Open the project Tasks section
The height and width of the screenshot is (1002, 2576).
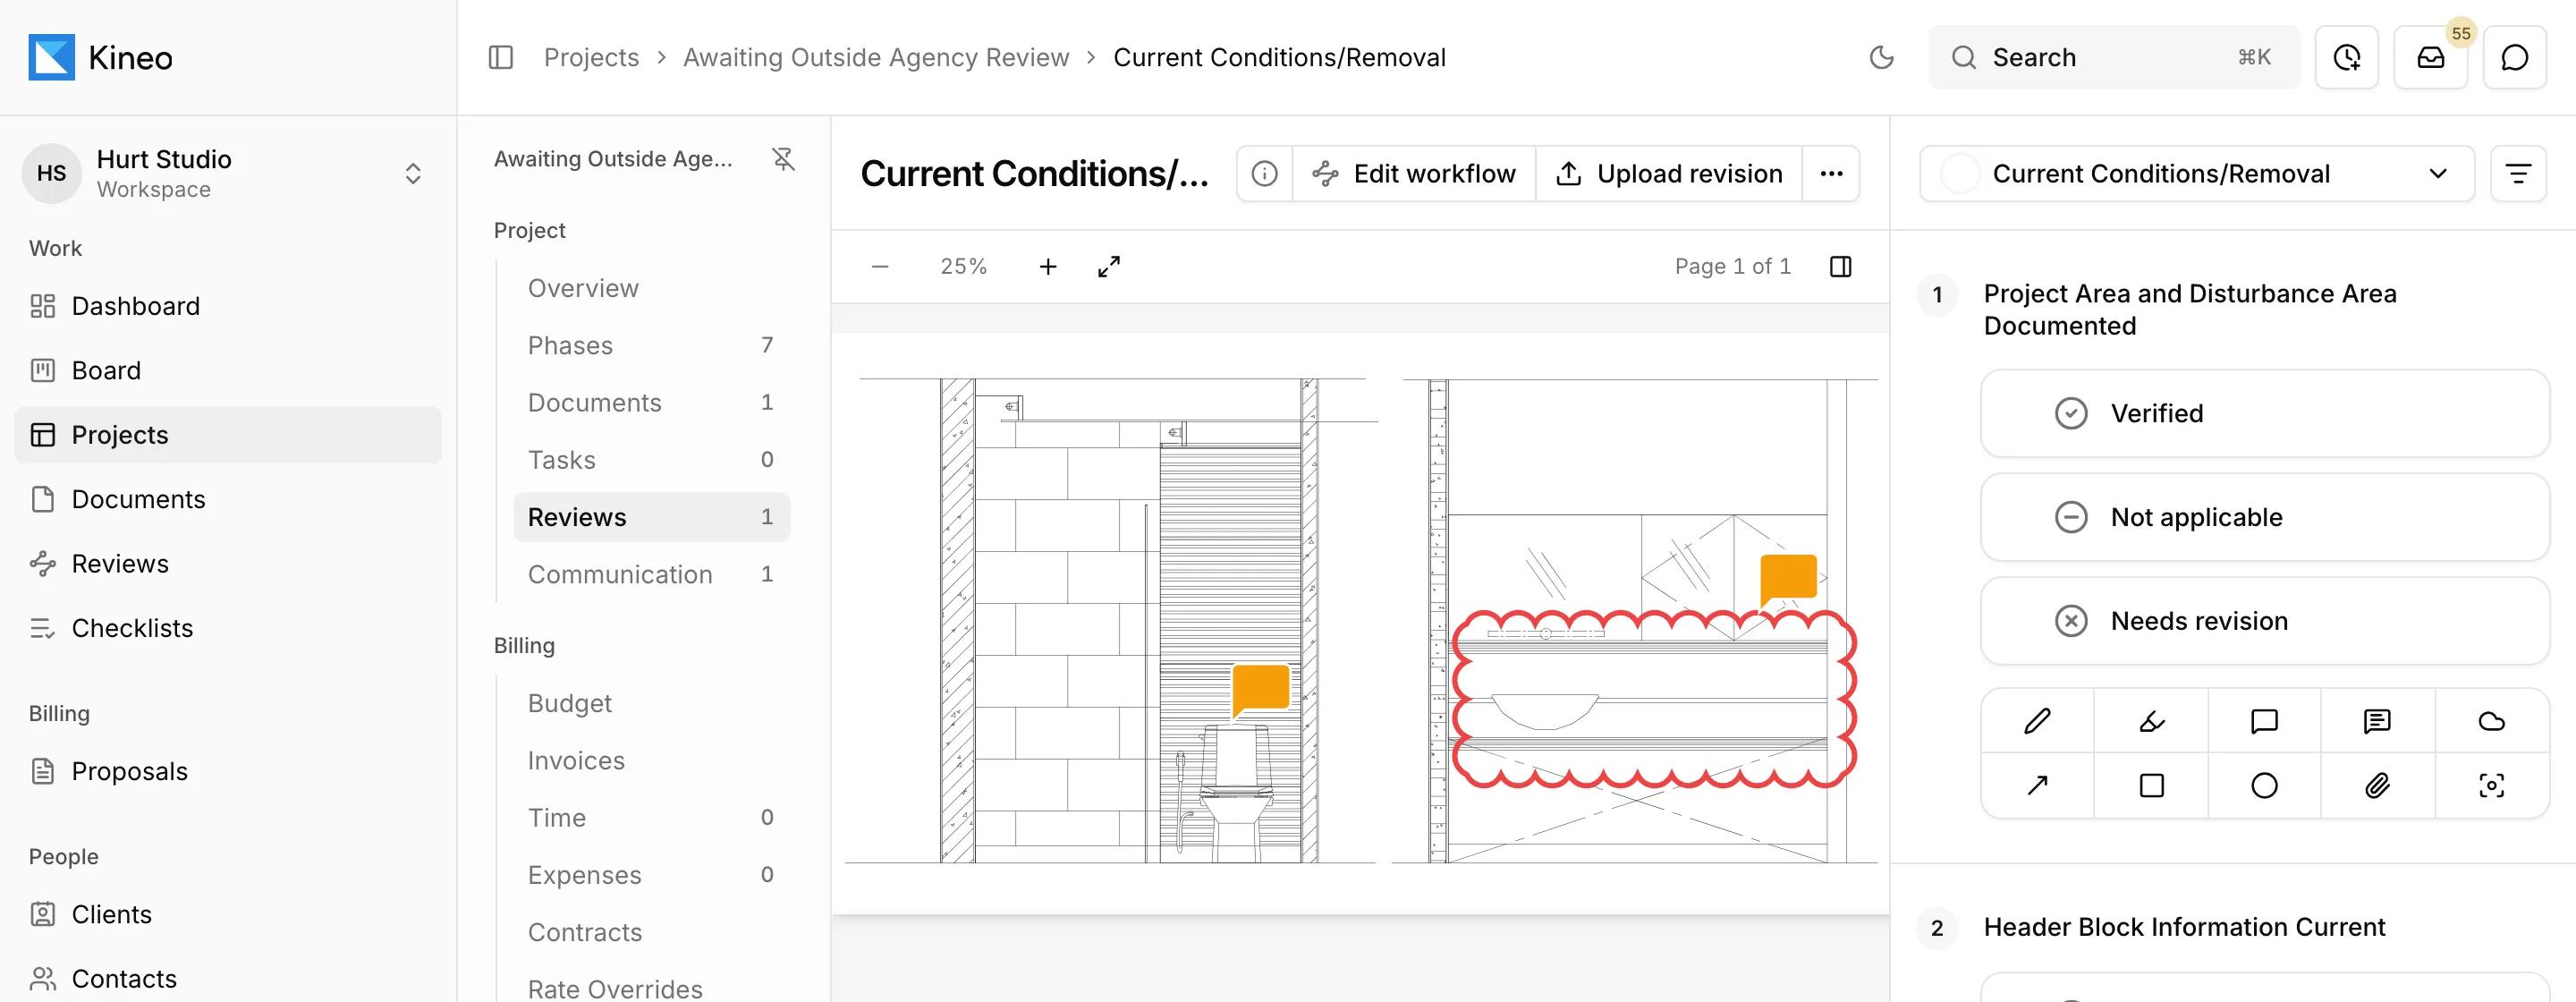click(x=651, y=460)
